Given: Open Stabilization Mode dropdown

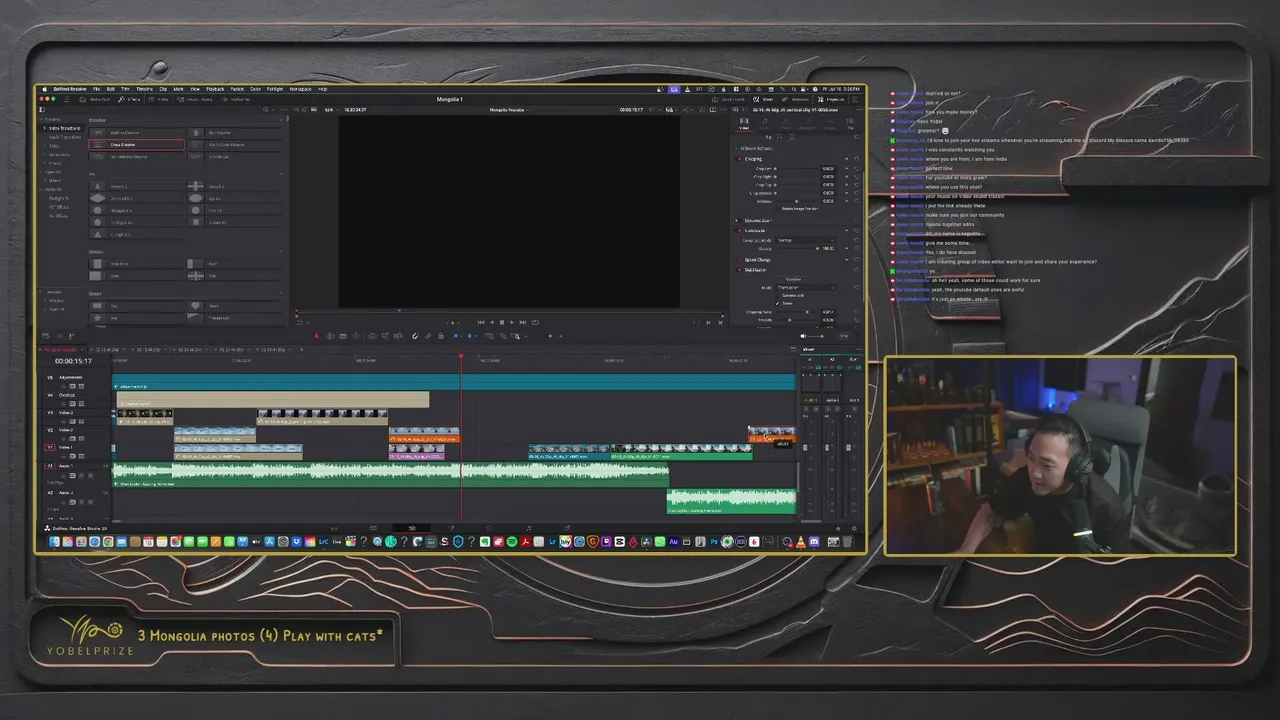Looking at the screenshot, I should 806,287.
